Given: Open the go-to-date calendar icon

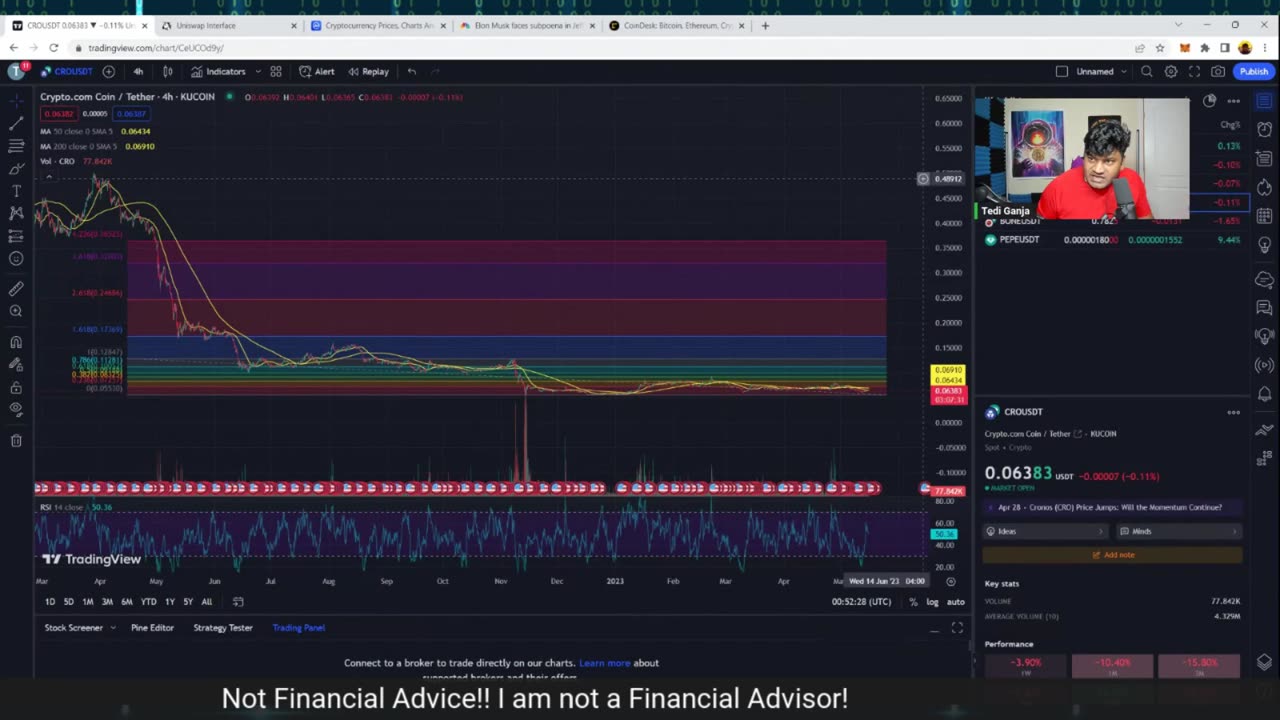Looking at the screenshot, I should tap(238, 602).
